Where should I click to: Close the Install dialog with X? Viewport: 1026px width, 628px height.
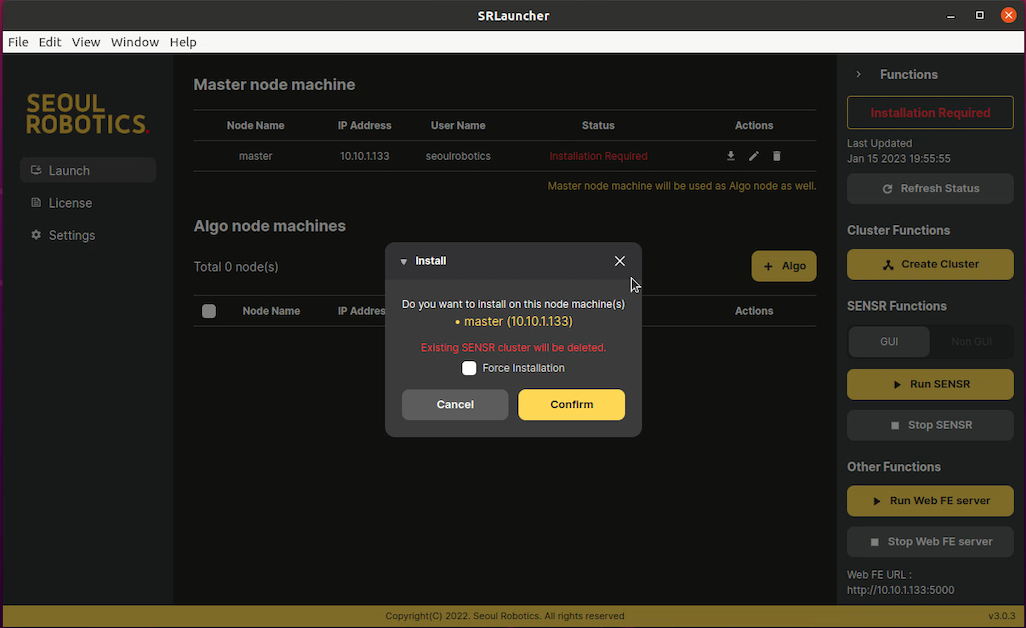620,261
